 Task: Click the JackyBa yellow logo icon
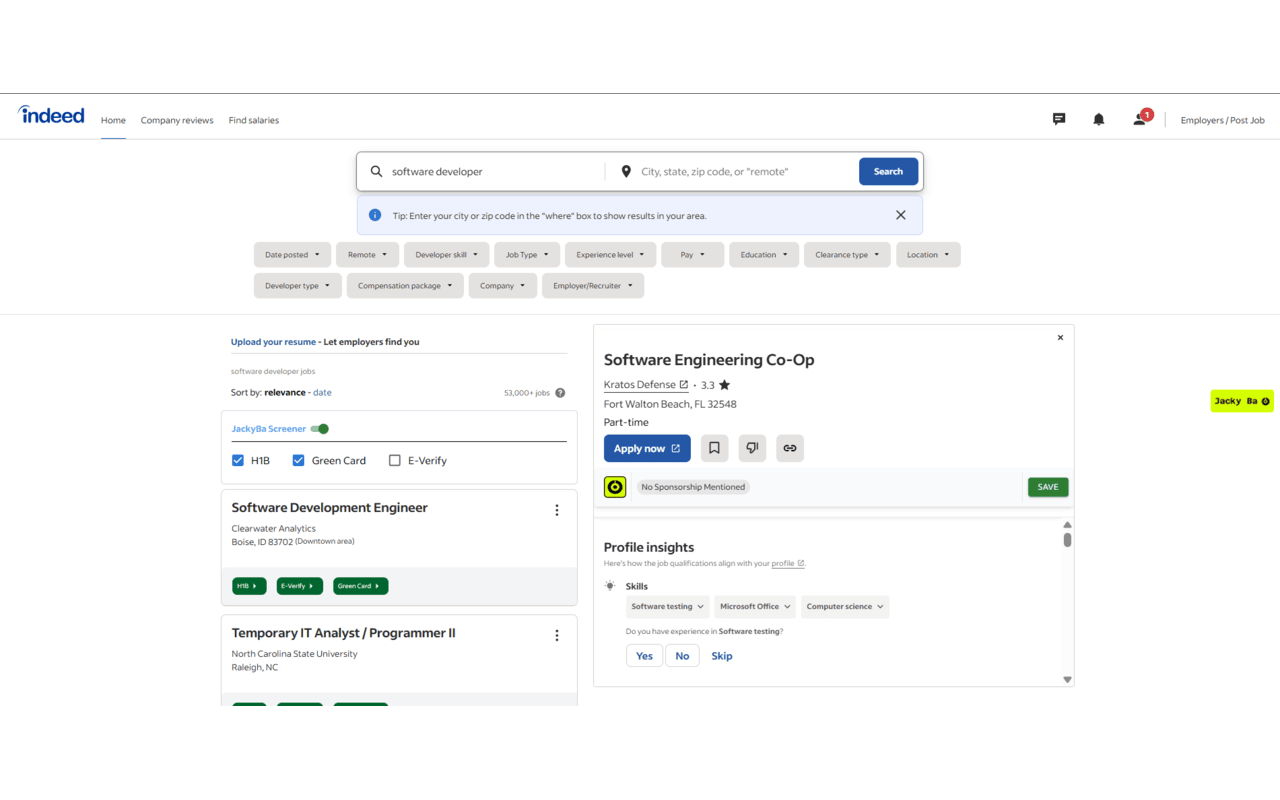pos(615,487)
